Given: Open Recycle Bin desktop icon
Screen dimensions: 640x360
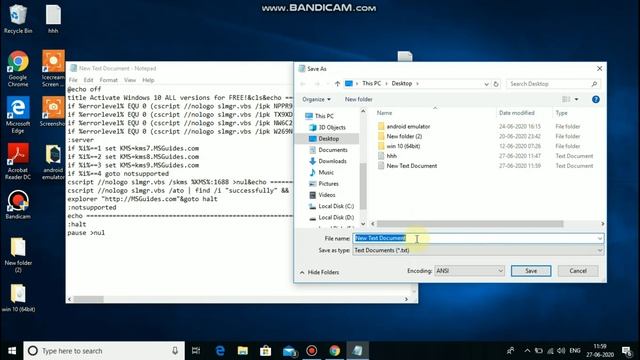Looking at the screenshot, I should (18, 18).
